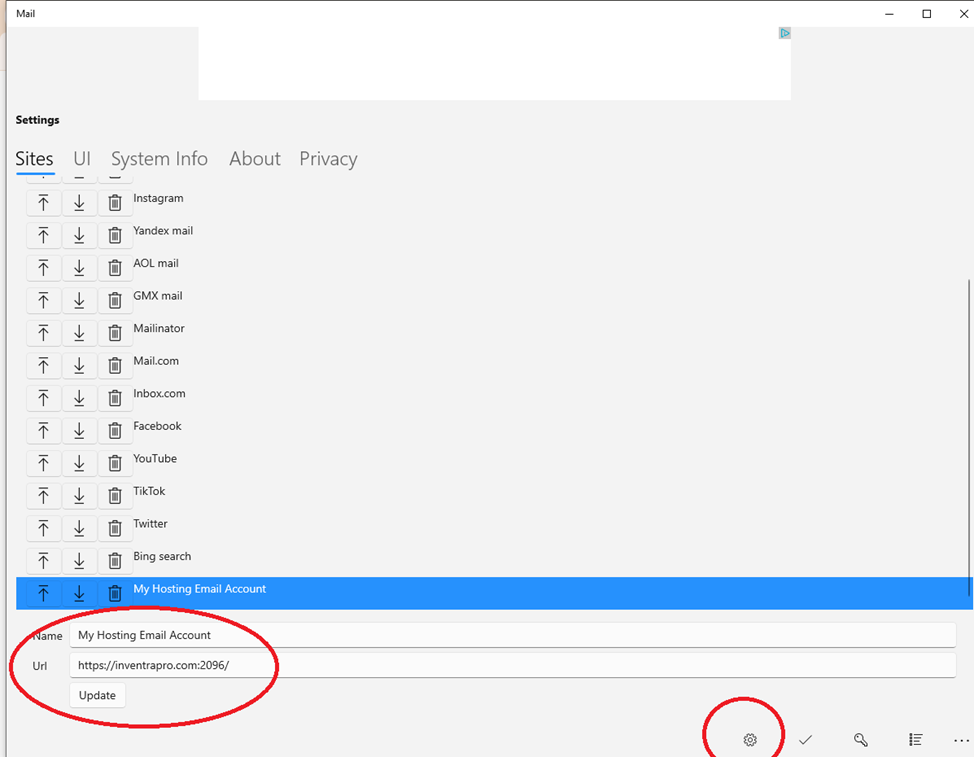The height and width of the screenshot is (757, 974).
Task: Open the About tab
Action: click(255, 159)
